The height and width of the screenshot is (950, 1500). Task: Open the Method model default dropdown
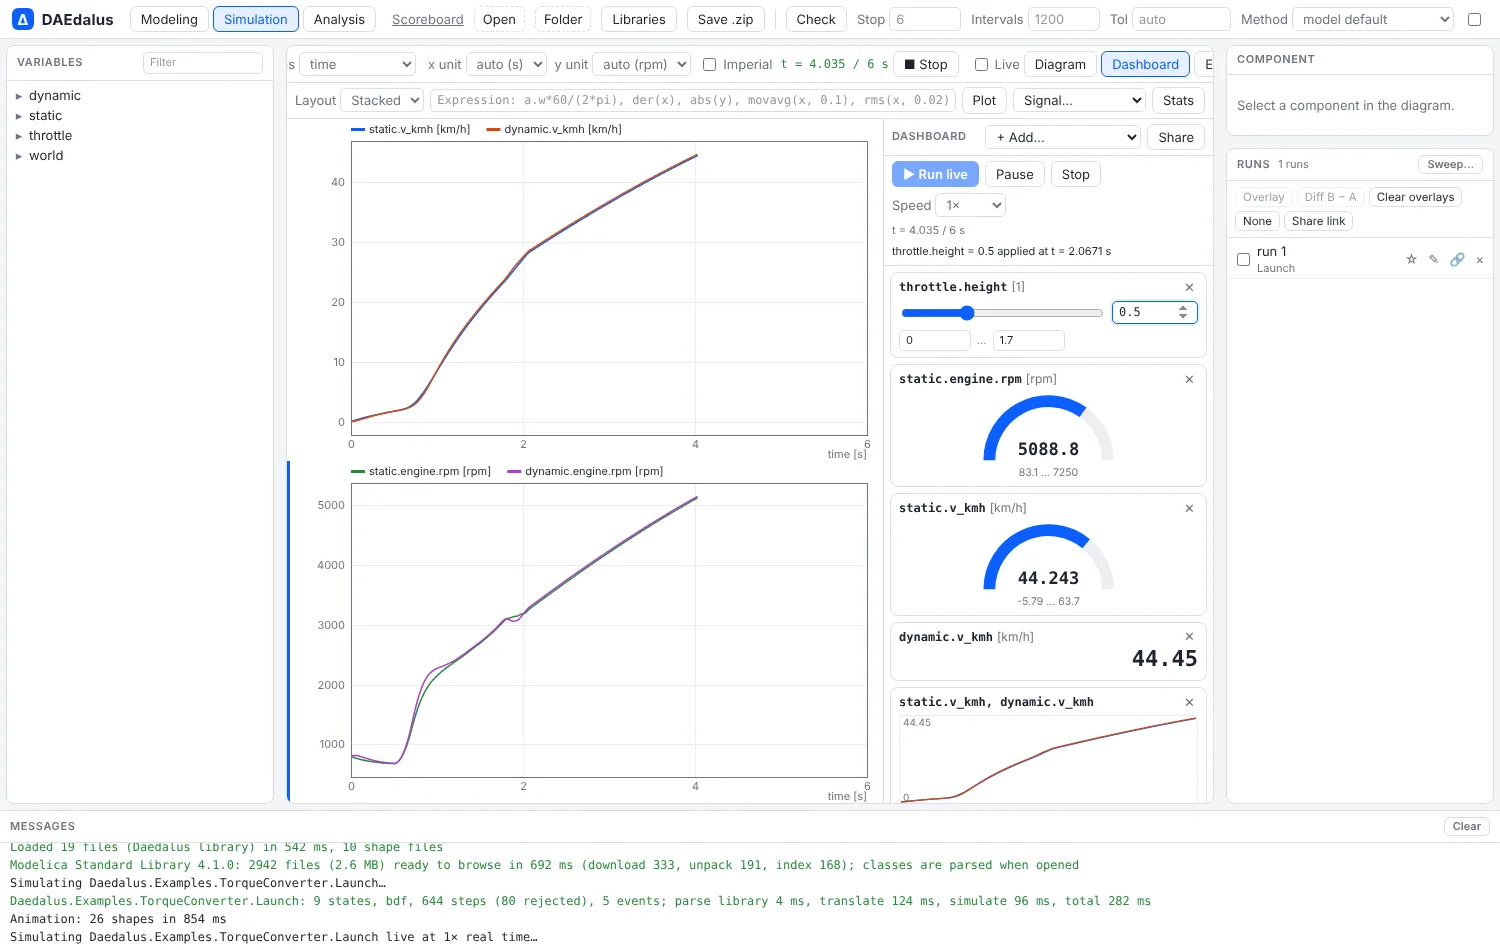click(x=1373, y=19)
